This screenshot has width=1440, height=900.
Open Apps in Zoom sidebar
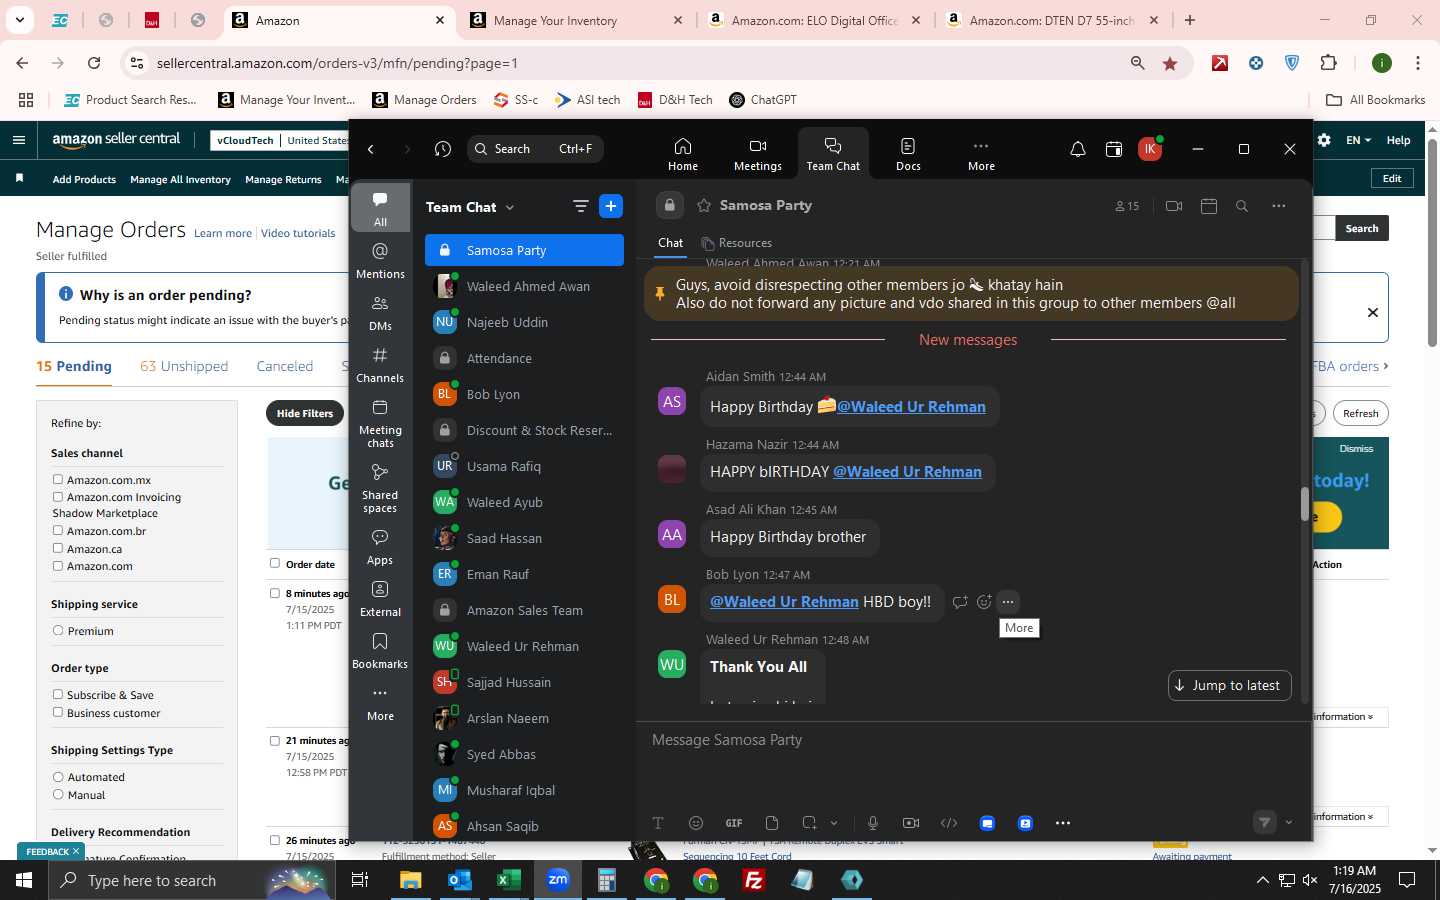click(380, 547)
